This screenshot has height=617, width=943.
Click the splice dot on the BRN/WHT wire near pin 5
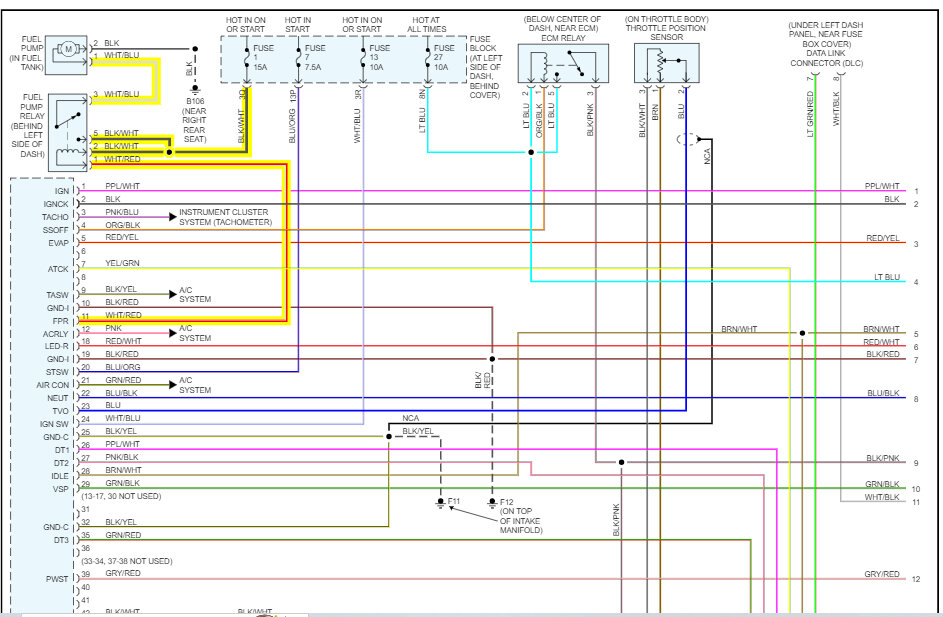(x=802, y=333)
